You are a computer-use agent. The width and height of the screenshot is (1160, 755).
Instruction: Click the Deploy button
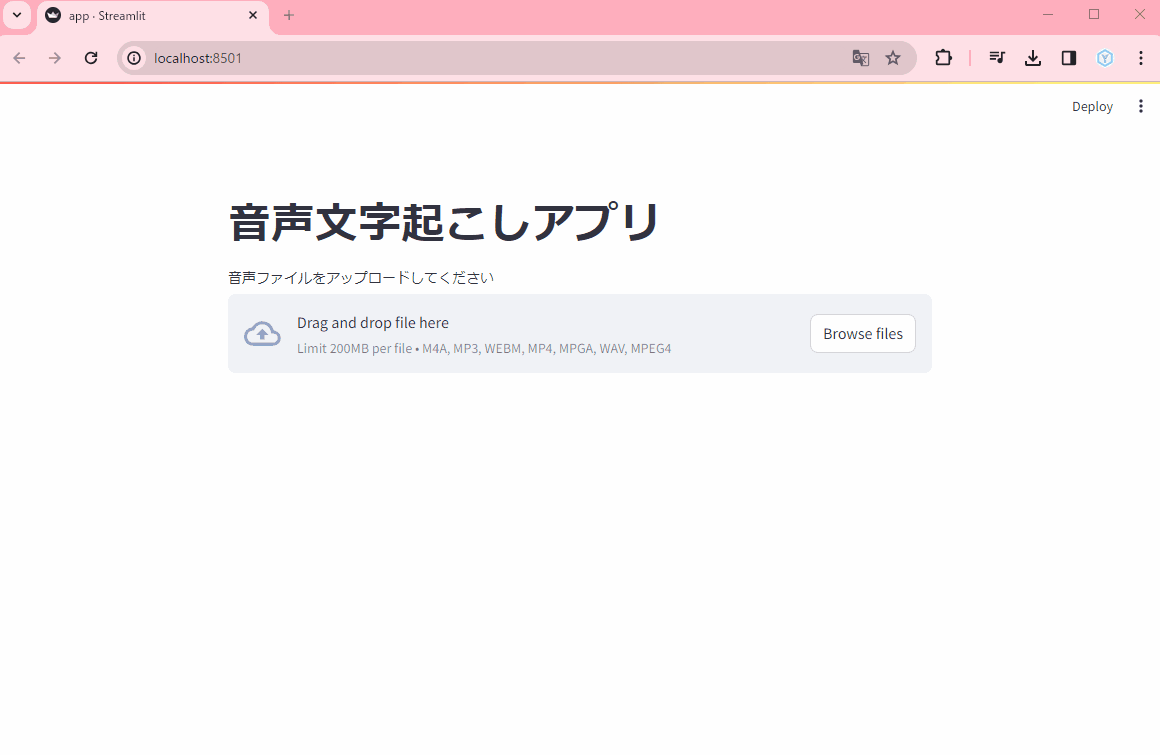point(1092,106)
